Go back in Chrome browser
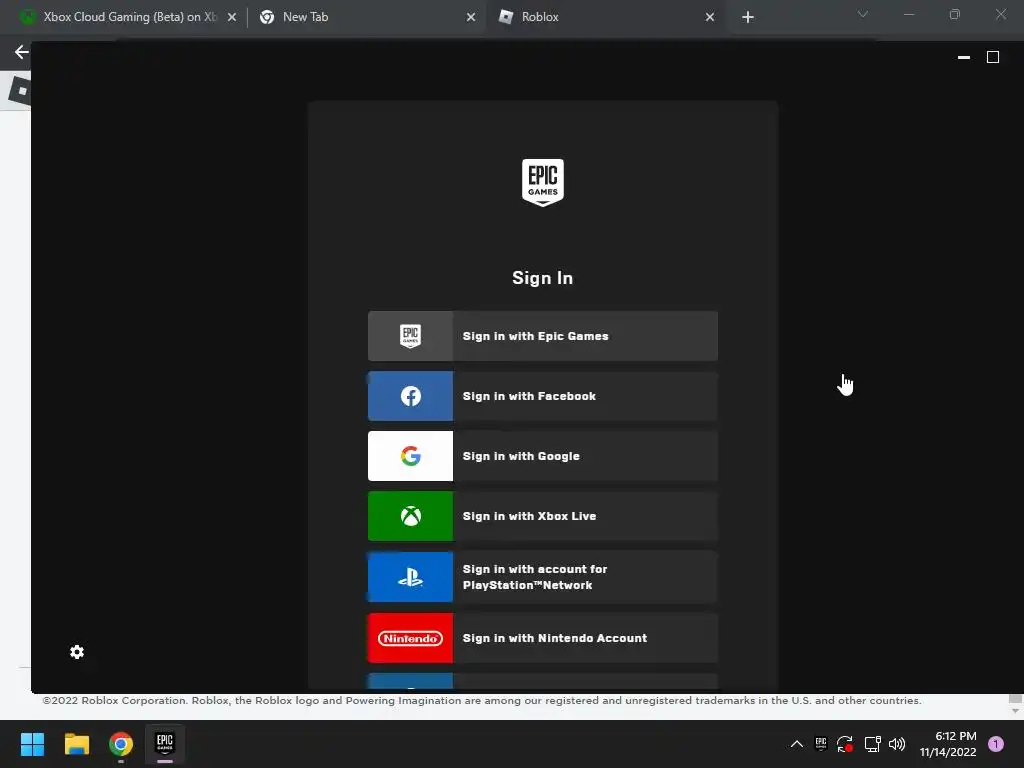 click(x=21, y=52)
